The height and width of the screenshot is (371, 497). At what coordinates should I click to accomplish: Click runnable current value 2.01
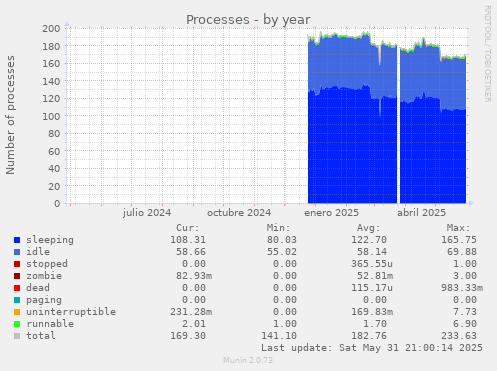point(194,324)
